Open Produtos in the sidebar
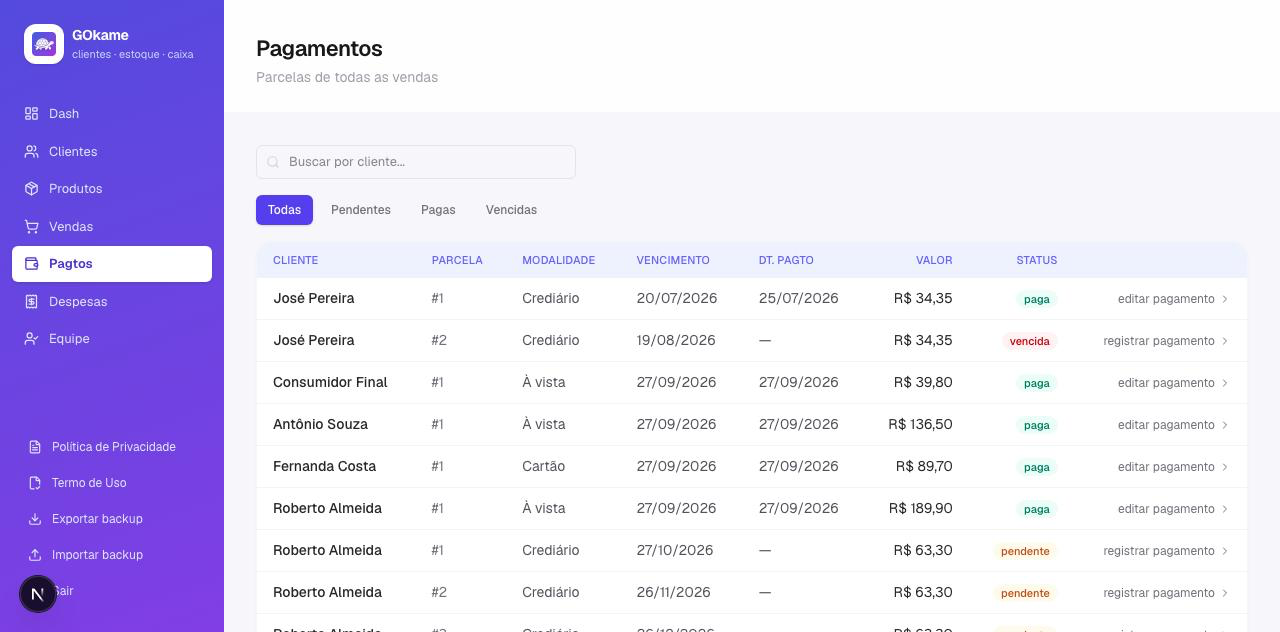 click(x=112, y=189)
